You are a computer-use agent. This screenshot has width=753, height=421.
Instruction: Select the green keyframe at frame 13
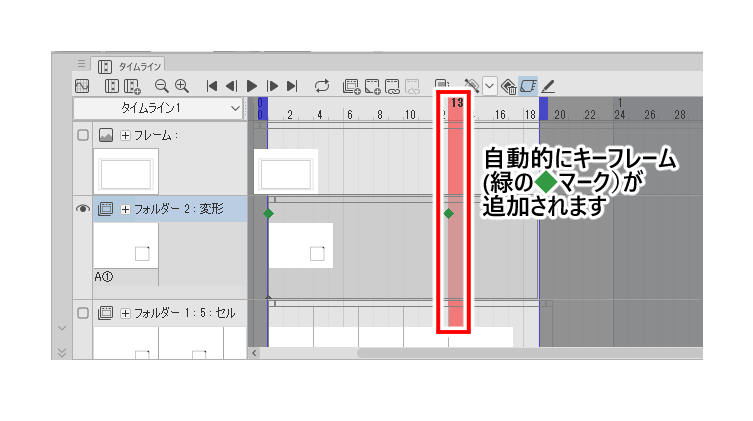[448, 213]
